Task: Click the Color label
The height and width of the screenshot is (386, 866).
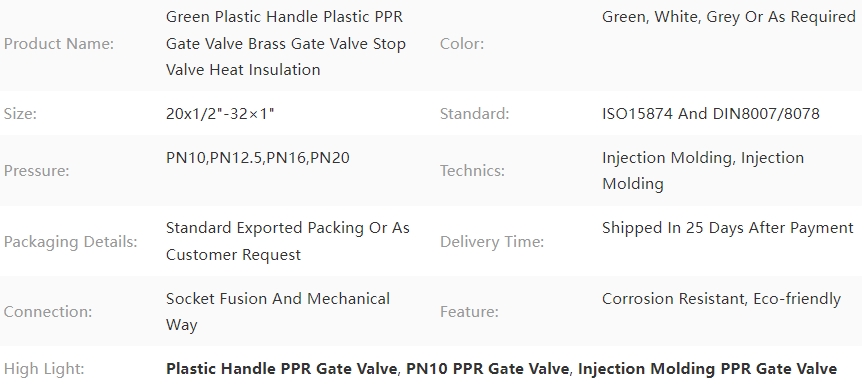Action: coord(462,44)
